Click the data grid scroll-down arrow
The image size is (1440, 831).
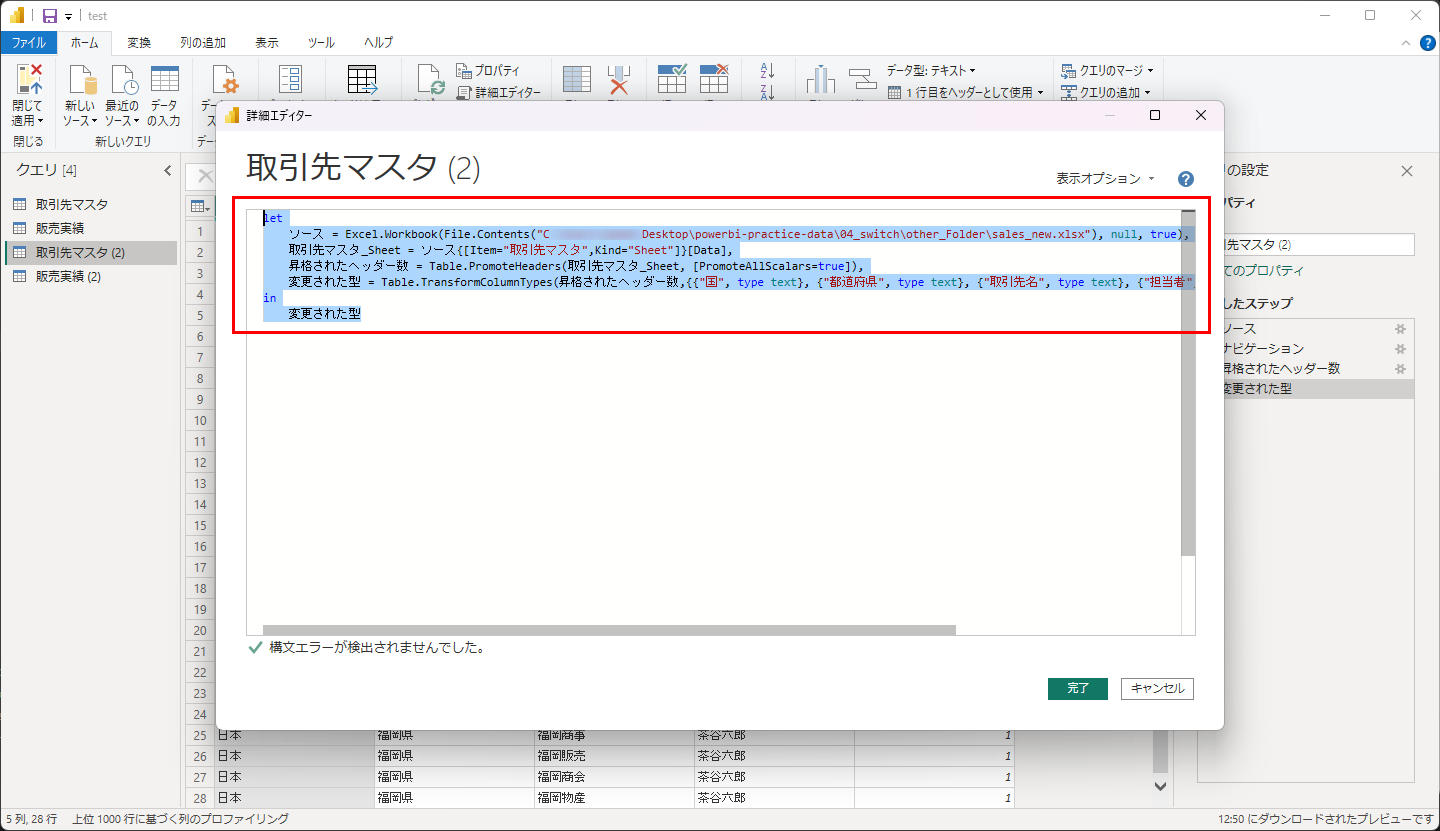1160,787
